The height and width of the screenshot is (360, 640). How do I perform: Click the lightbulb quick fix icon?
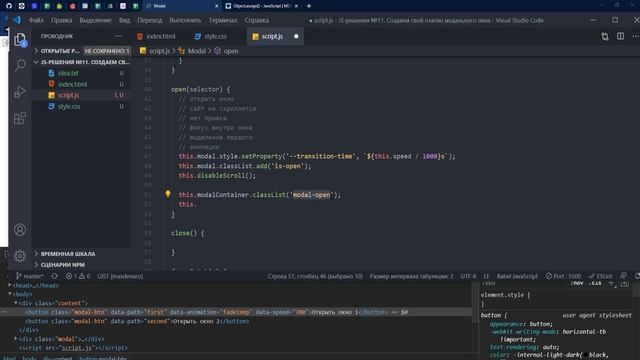(x=168, y=194)
